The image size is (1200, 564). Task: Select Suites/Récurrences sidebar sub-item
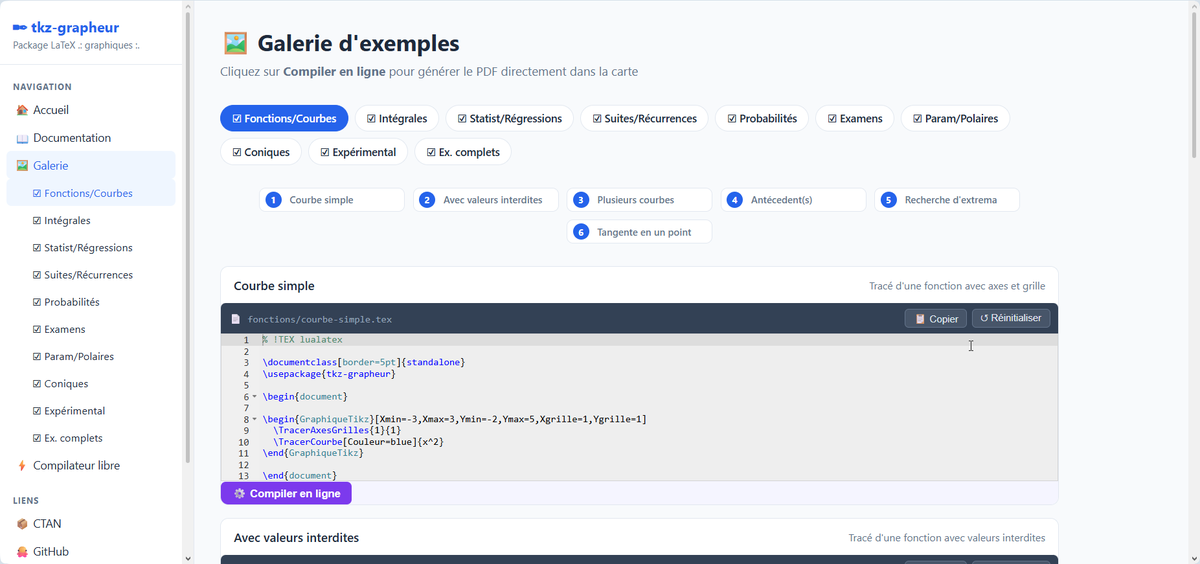click(91, 274)
